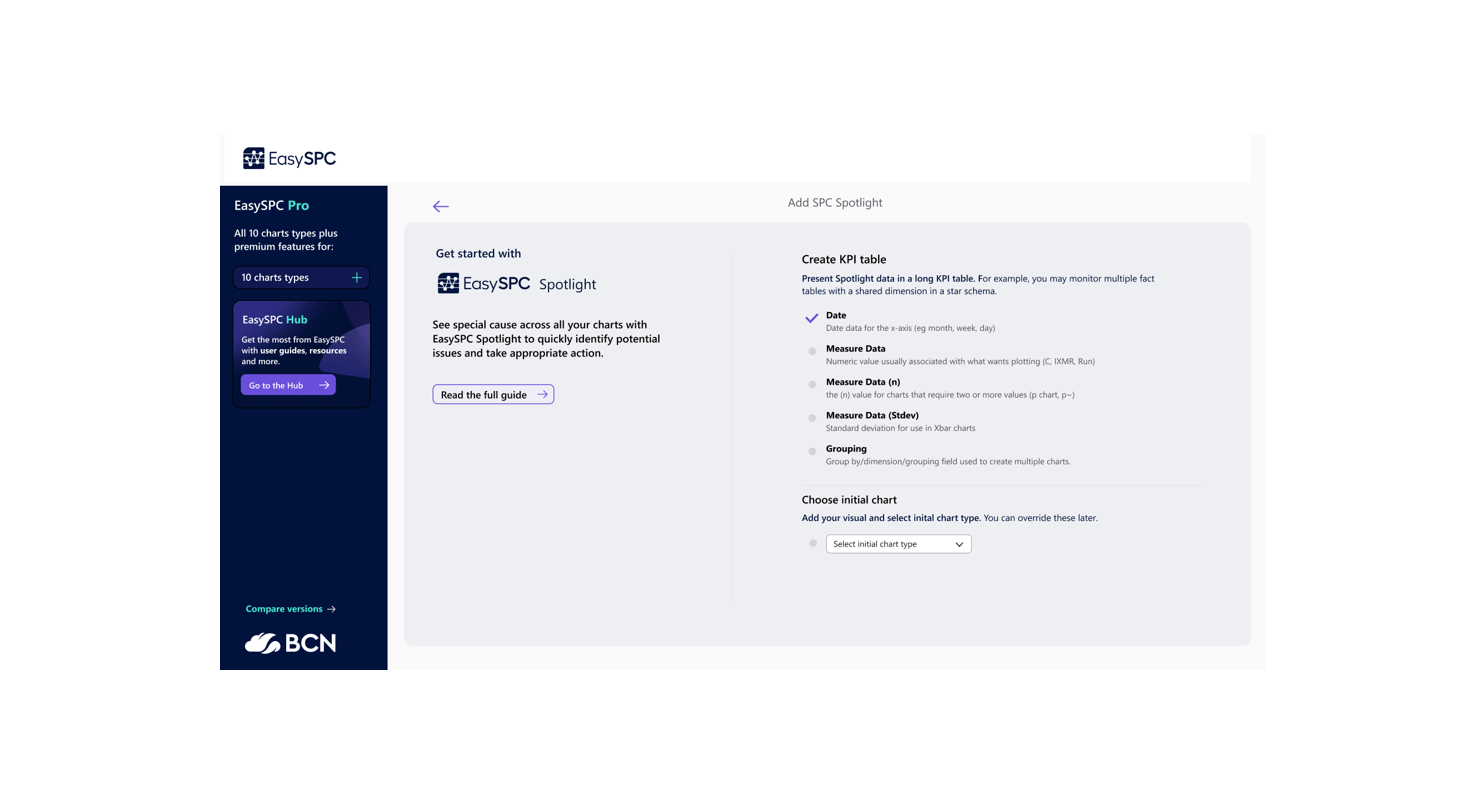Open the Select initial chart type dropdown
The height and width of the screenshot is (812, 1477).
(x=897, y=544)
